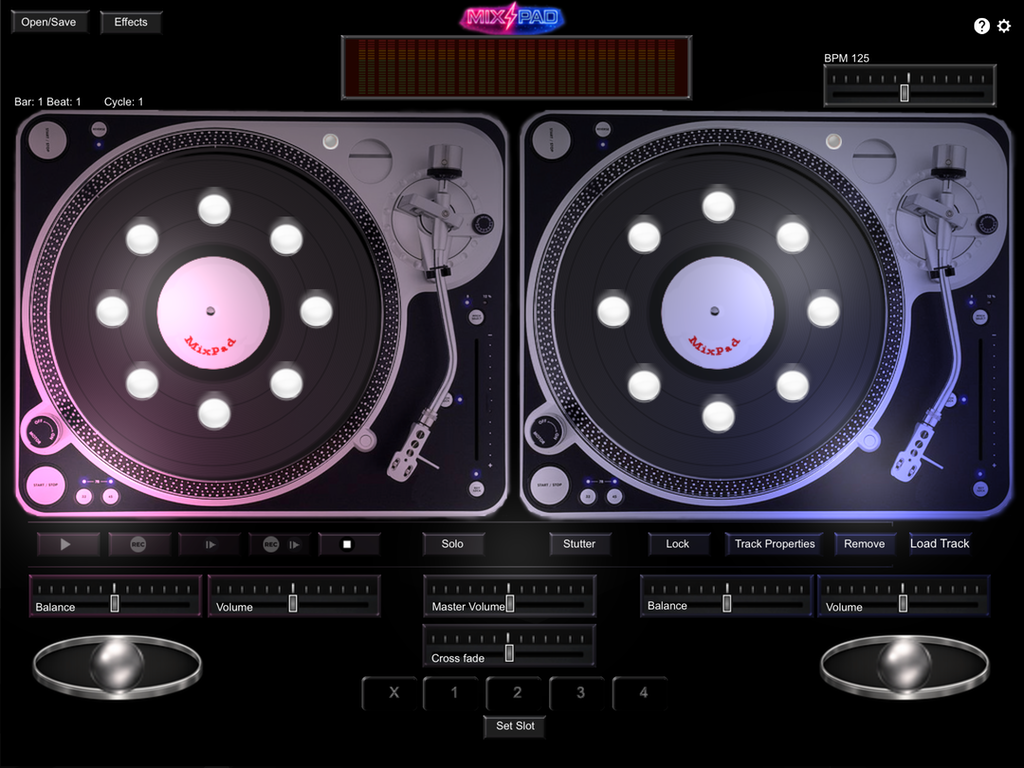Tap the rightmost sample pad on left turntable
The width and height of the screenshot is (1024, 768).
coord(316,311)
